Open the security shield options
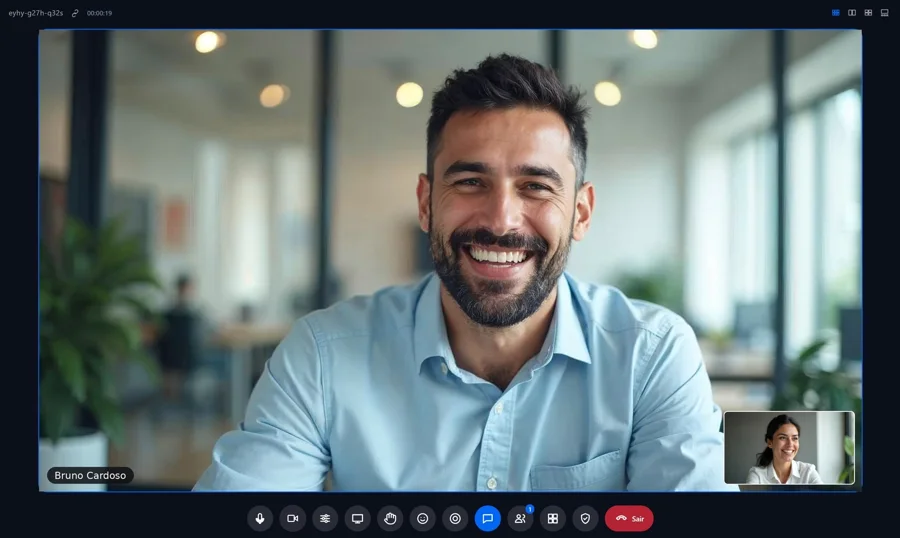Image resolution: width=900 pixels, height=538 pixels. 585,518
